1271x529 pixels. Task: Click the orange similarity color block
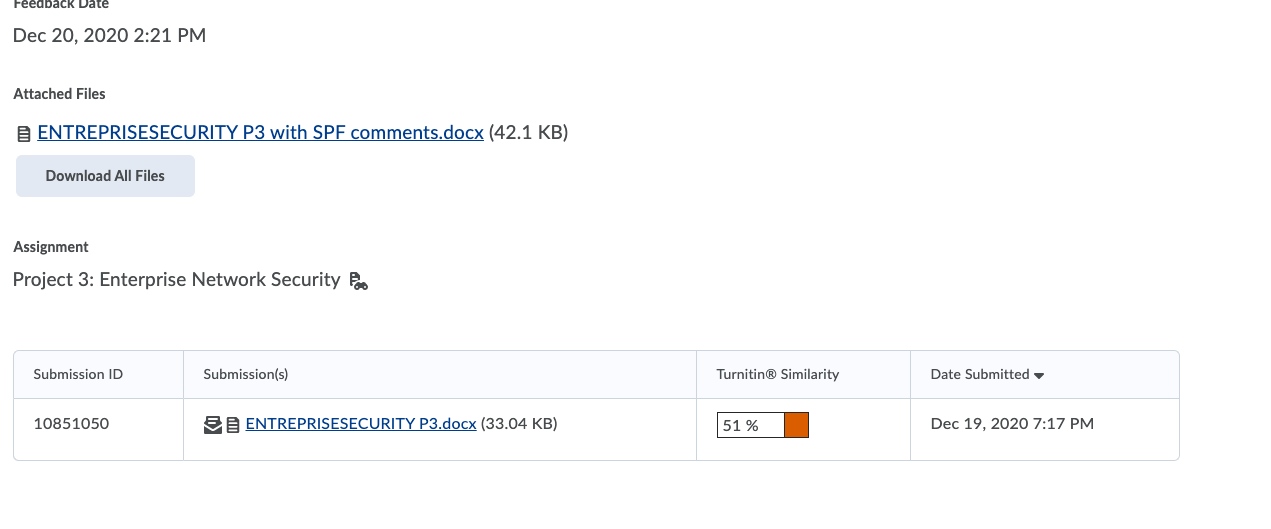click(x=797, y=425)
